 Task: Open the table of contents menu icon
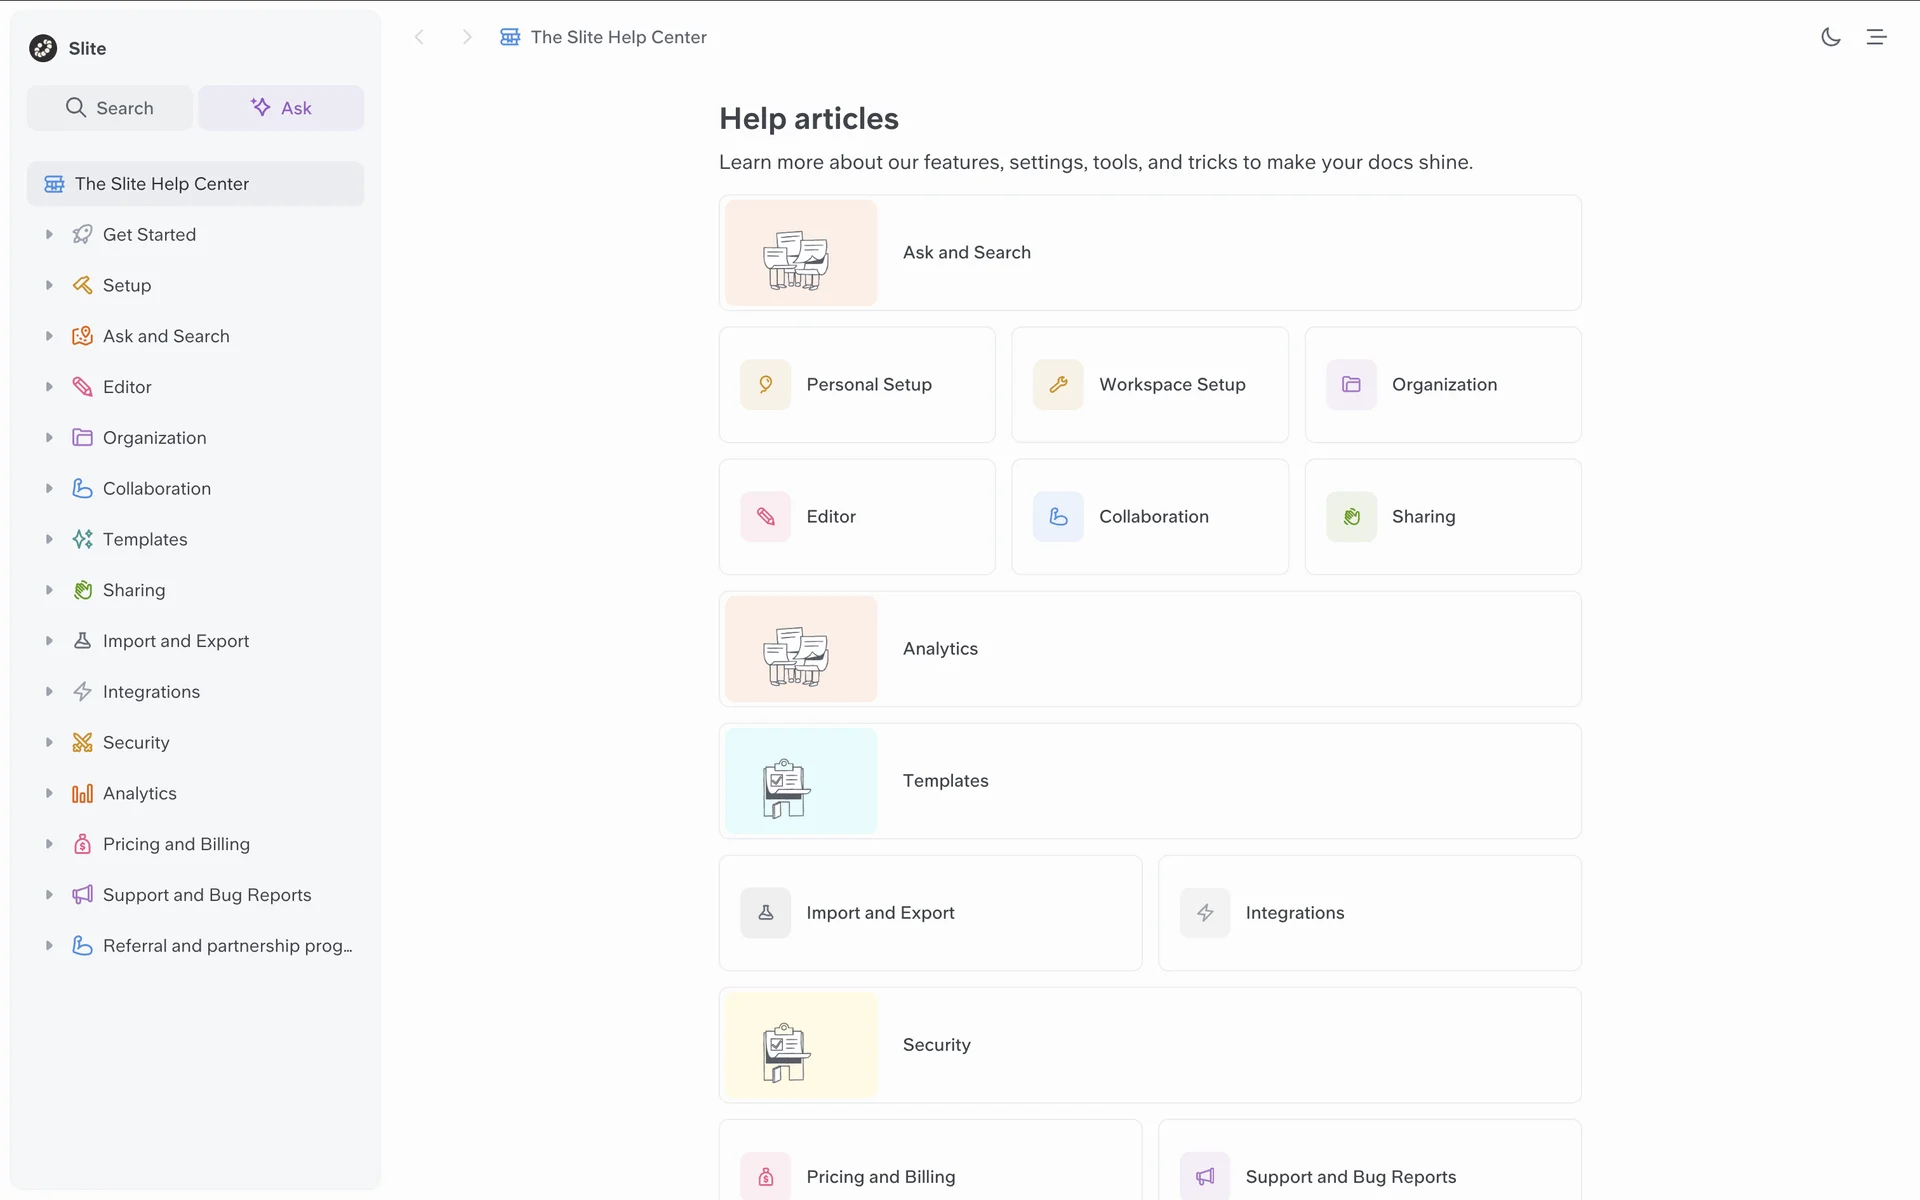click(1876, 37)
